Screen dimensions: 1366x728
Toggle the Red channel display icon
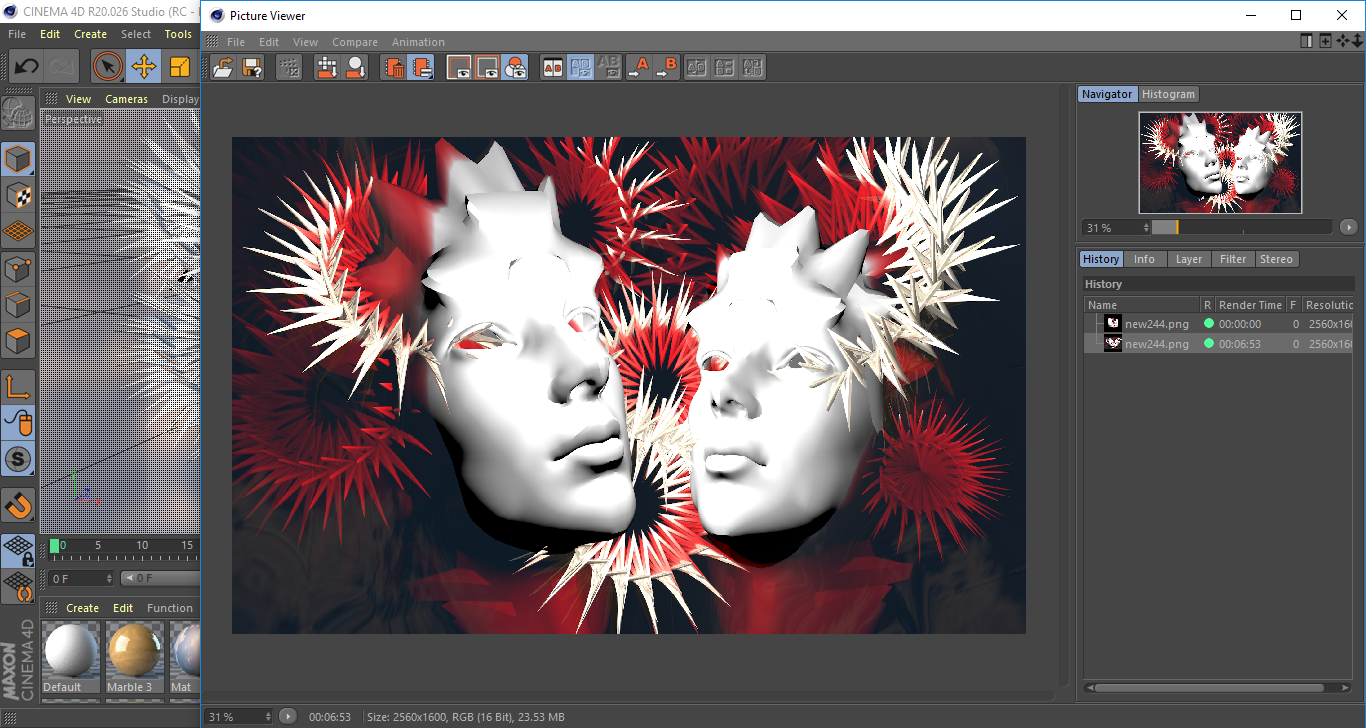pos(459,67)
